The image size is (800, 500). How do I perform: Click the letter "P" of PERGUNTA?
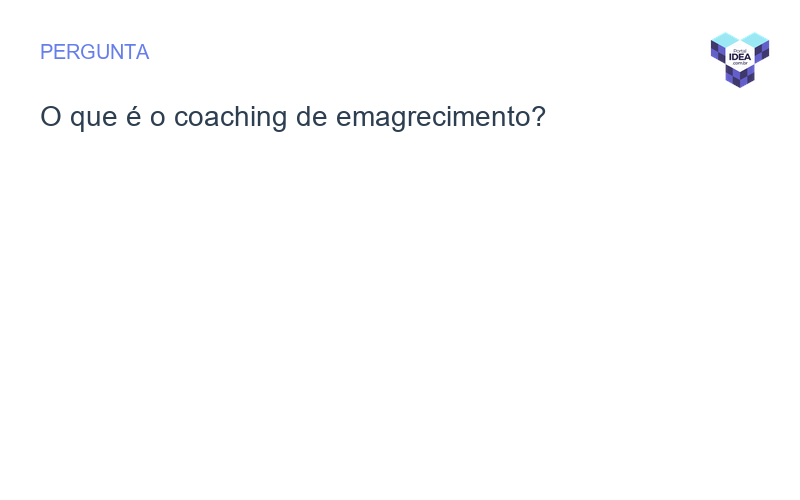pyautogui.click(x=46, y=52)
